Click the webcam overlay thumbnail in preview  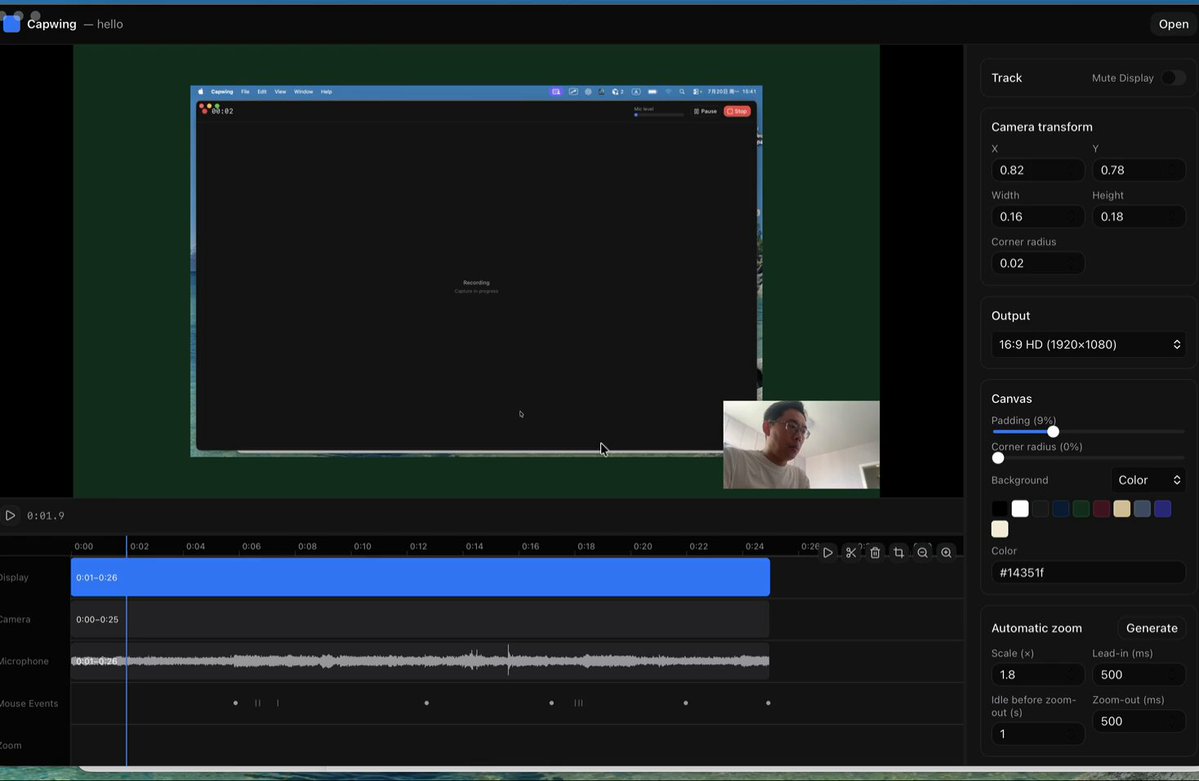pyautogui.click(x=801, y=444)
